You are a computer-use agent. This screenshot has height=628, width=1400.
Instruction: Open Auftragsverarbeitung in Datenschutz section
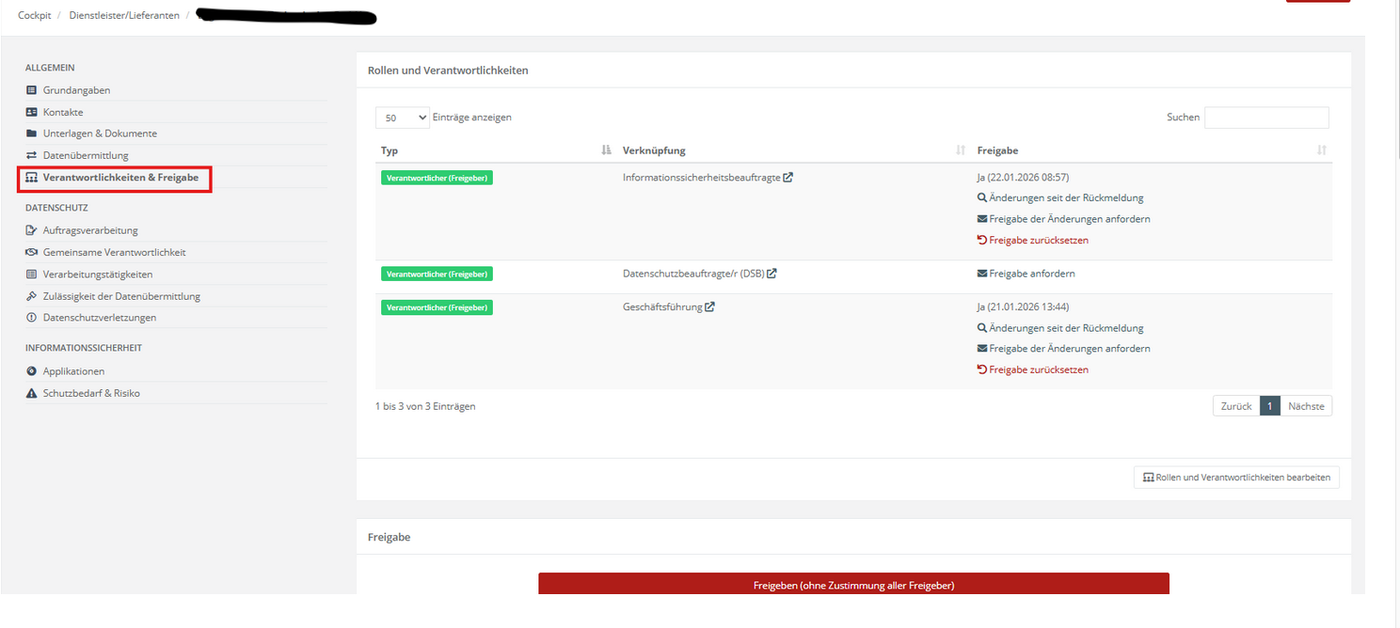82,230
